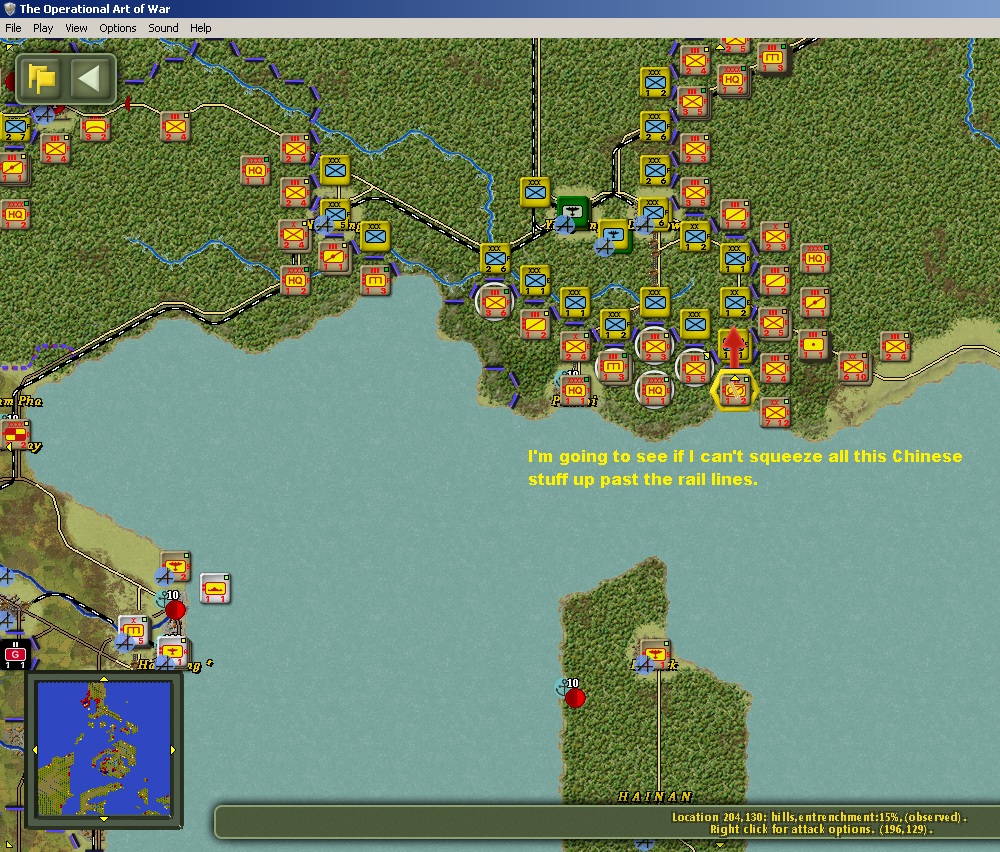Viewport: 1000px width, 852px height.
Task: Select the black 'G' unit counter
Action: (15, 655)
